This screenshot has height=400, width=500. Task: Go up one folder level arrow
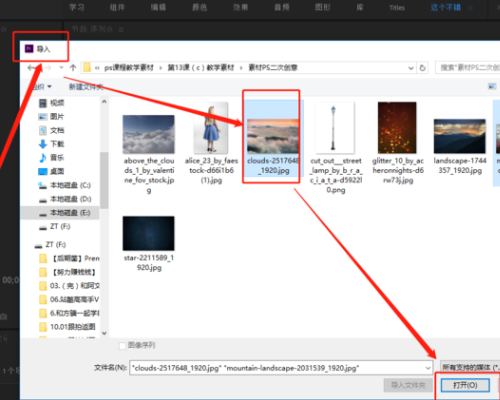pyautogui.click(x=73, y=68)
